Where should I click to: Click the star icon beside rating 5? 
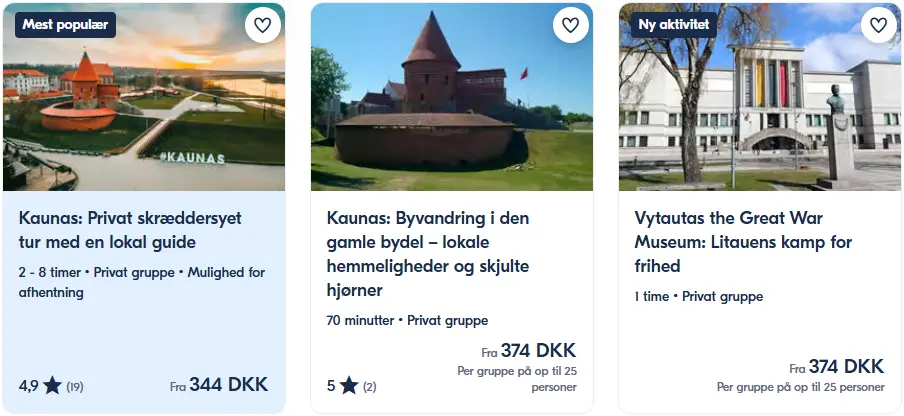point(349,385)
